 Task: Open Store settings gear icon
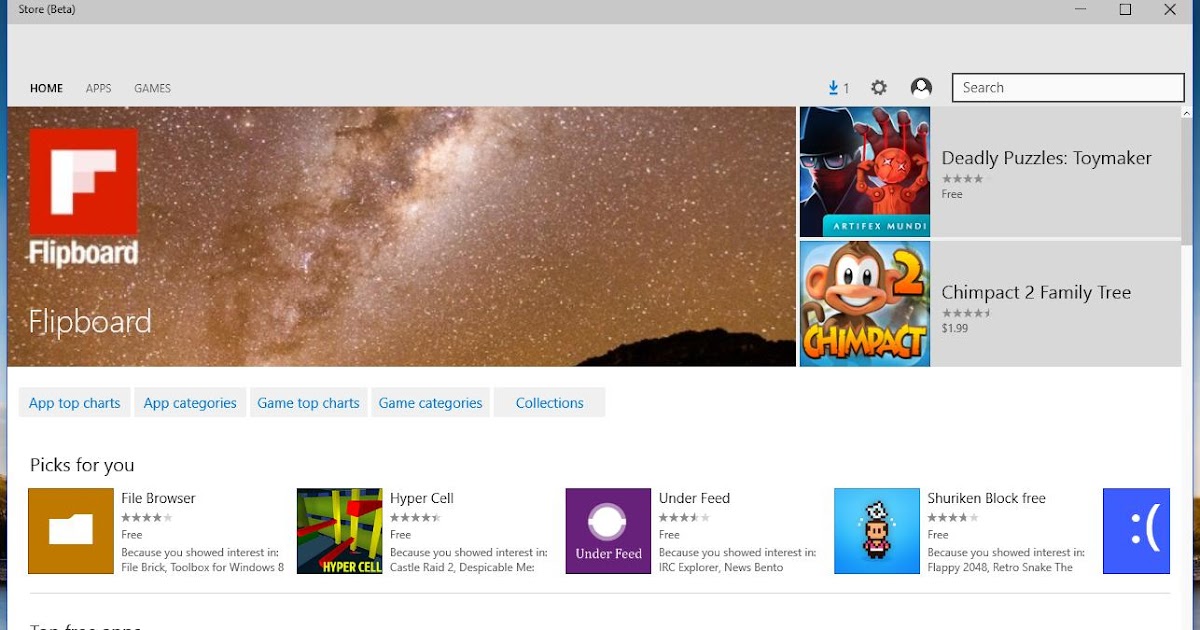[879, 88]
